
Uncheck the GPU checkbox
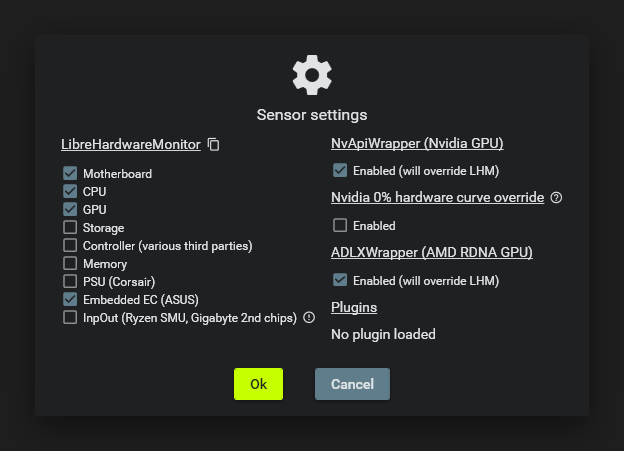pyautogui.click(x=70, y=209)
